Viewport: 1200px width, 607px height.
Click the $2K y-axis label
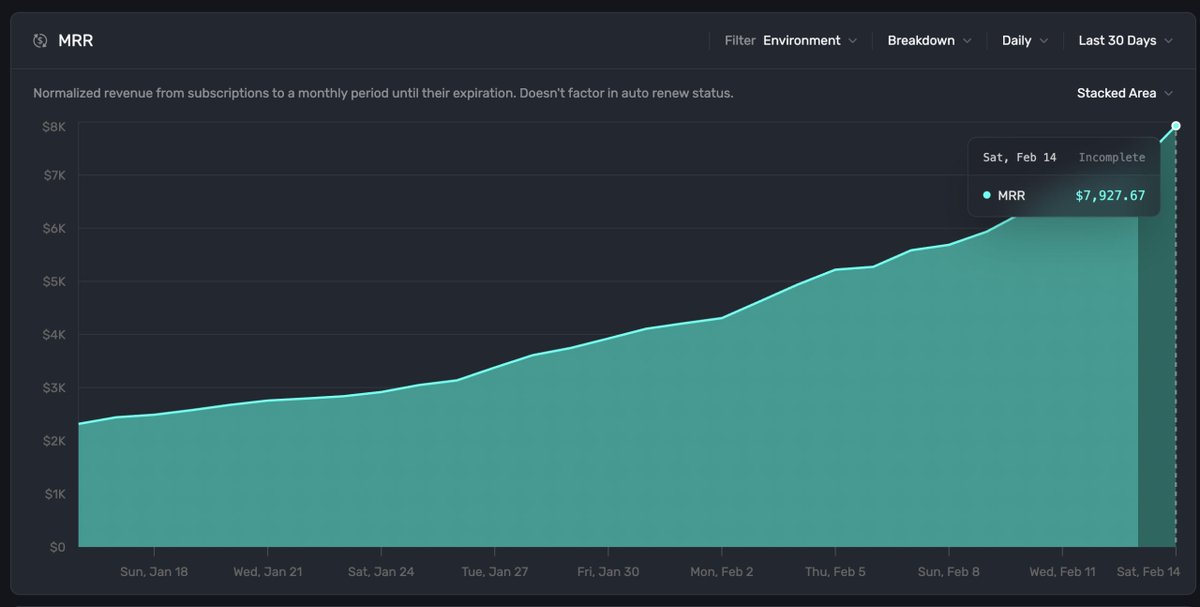pyautogui.click(x=53, y=441)
